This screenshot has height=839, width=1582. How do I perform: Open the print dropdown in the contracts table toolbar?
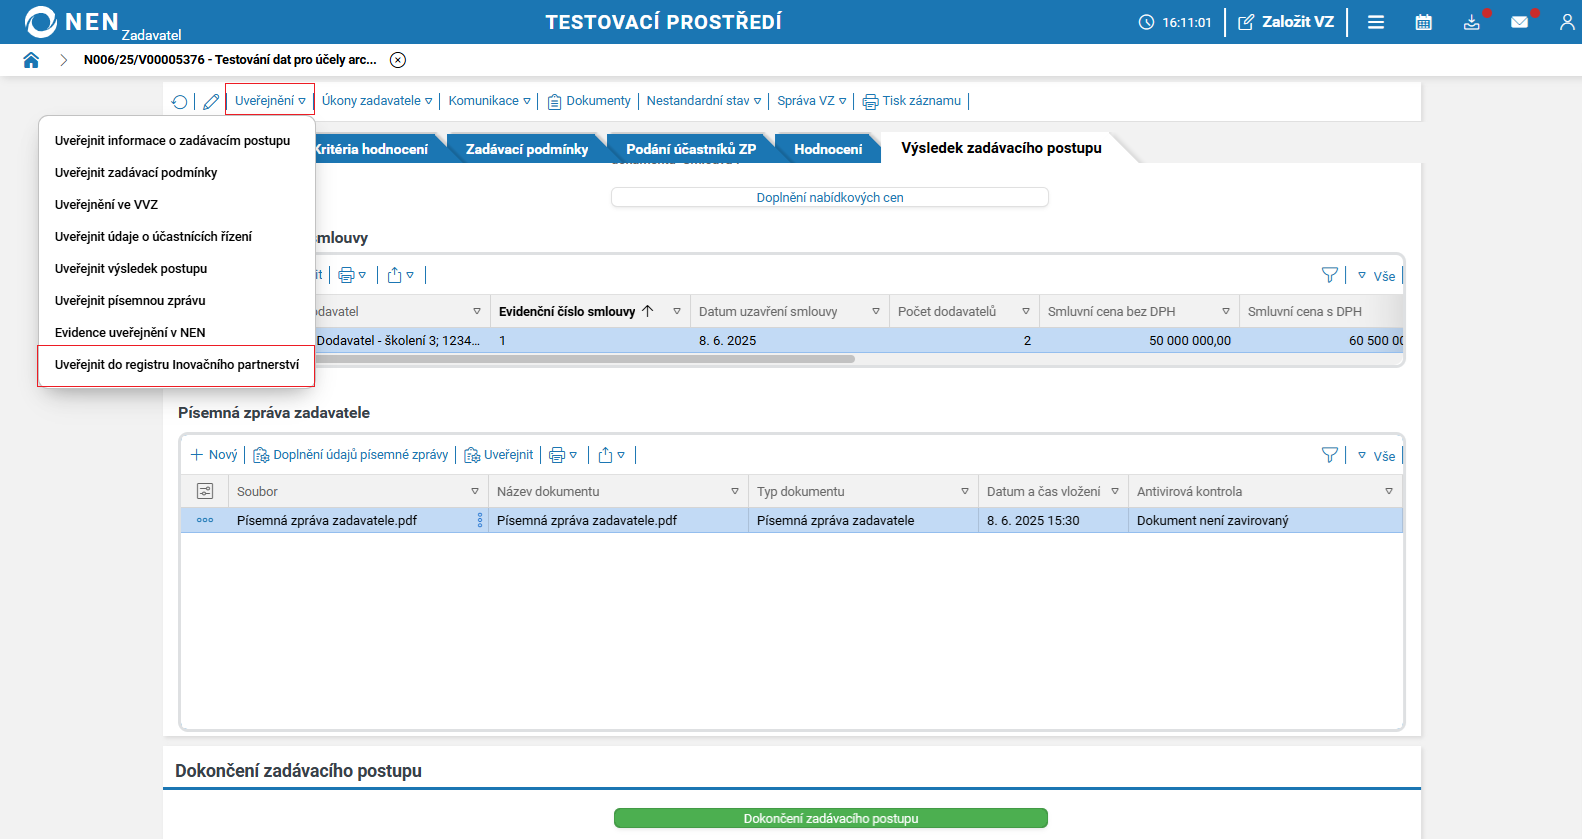click(x=352, y=275)
